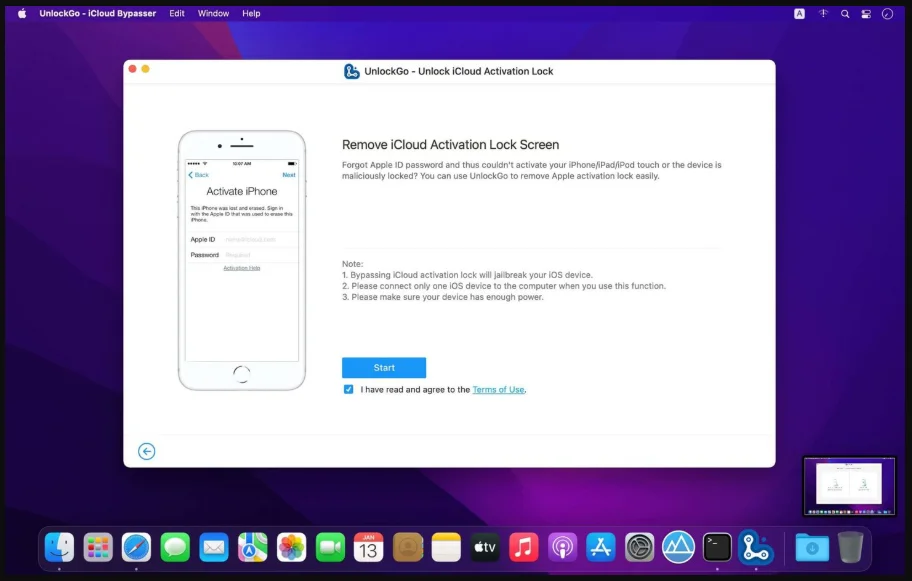912x581 pixels.
Task: Open System Preferences from the Dock
Action: [x=640, y=547]
